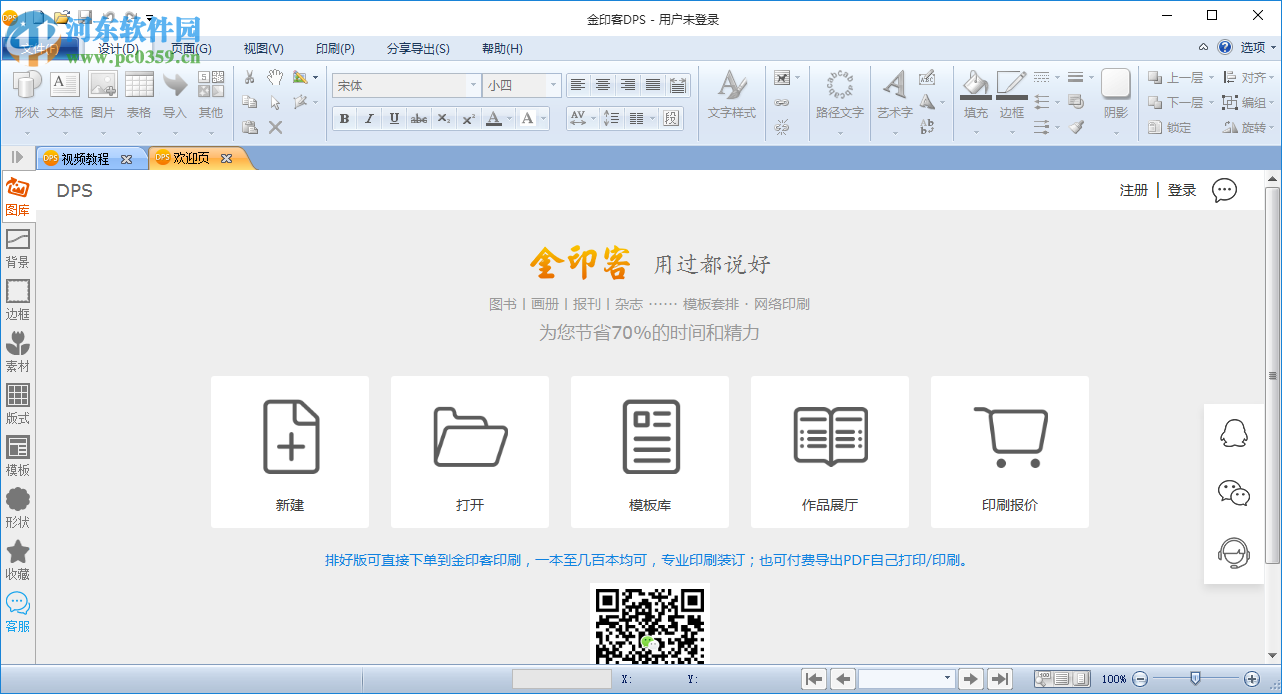Viewport: 1282px width, 694px height.
Task: Click the vertical scrollbar on welcome page
Action: [1272, 375]
